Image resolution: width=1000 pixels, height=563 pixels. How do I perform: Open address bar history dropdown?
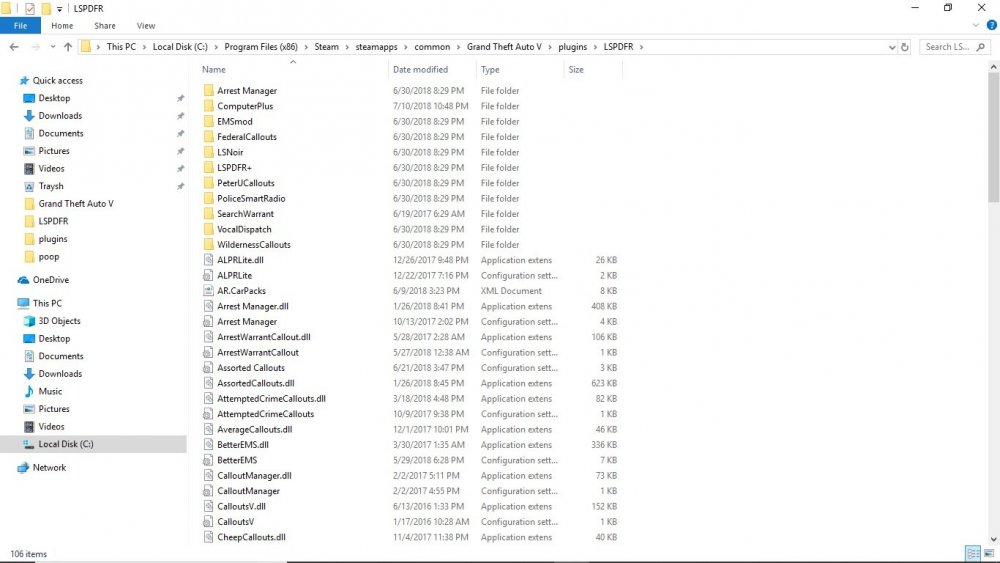(x=892, y=47)
